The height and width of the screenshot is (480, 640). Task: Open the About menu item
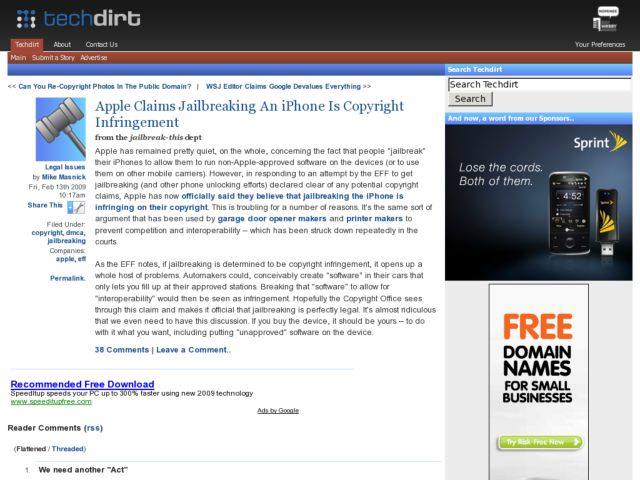point(62,44)
